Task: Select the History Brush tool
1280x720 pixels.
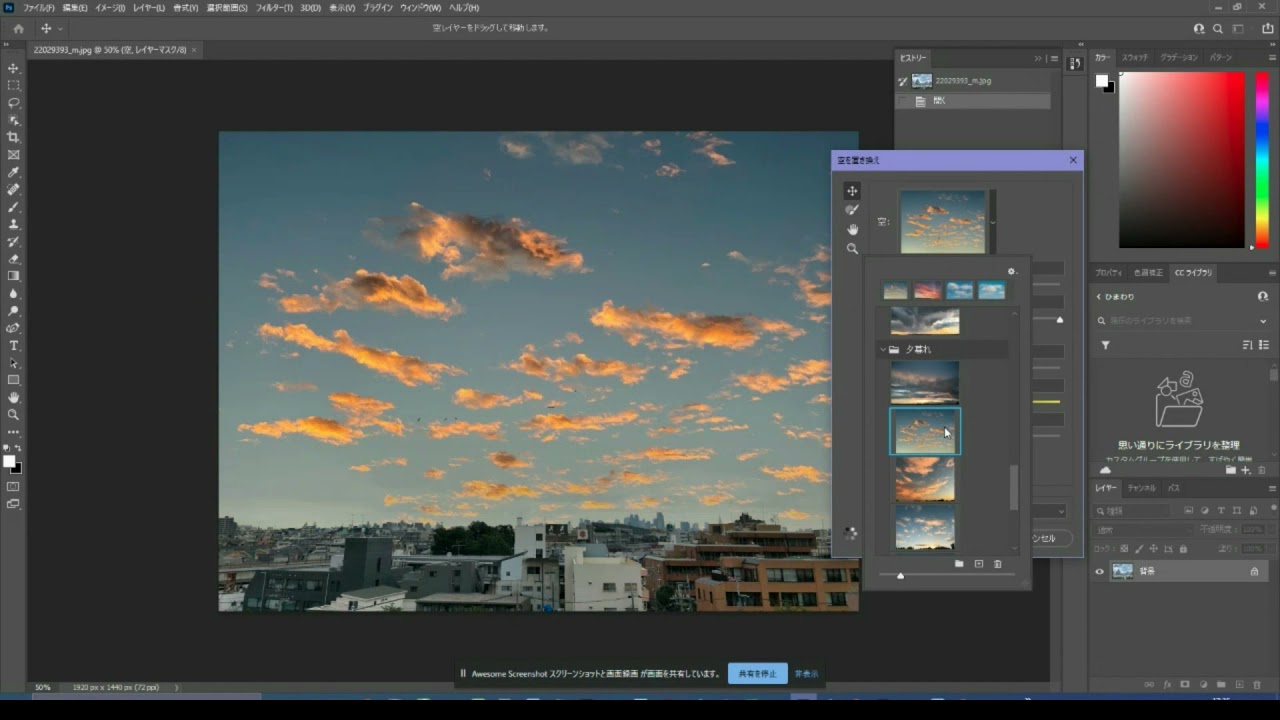Action: [13, 241]
